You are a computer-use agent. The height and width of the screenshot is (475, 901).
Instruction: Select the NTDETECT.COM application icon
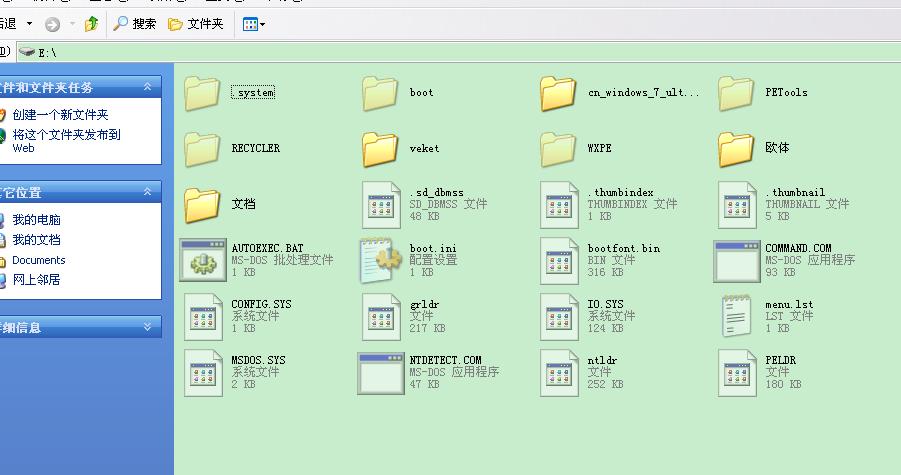(x=381, y=373)
